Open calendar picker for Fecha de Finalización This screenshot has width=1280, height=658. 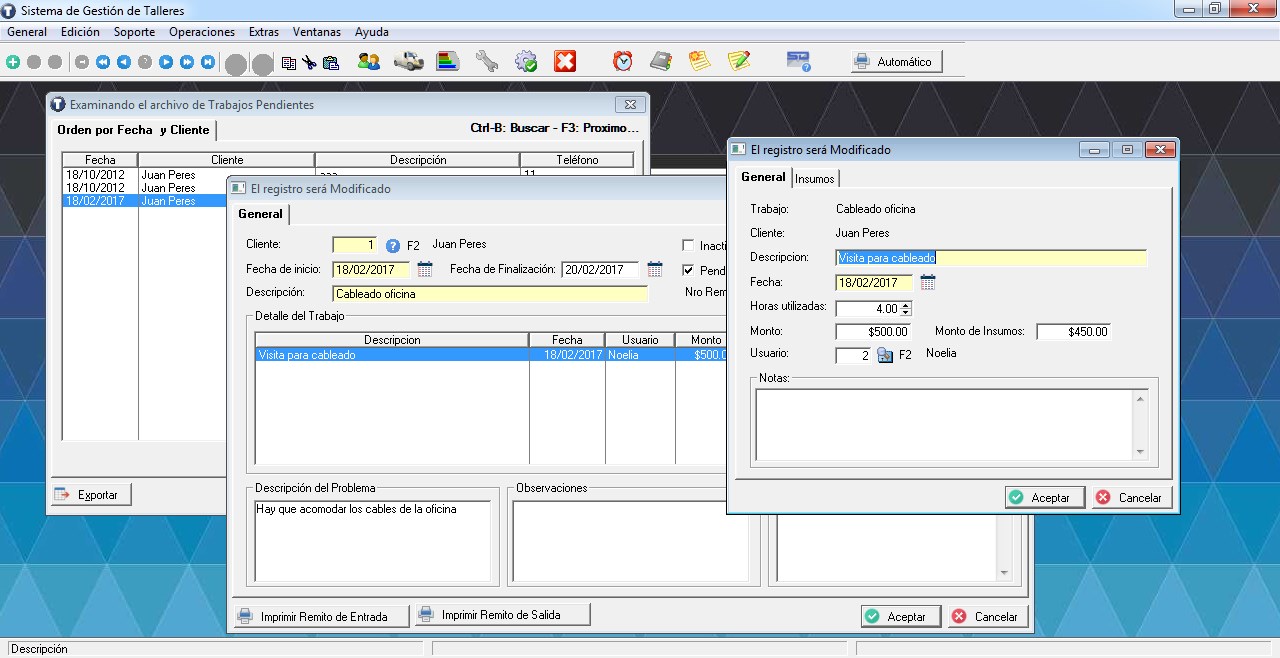655,269
